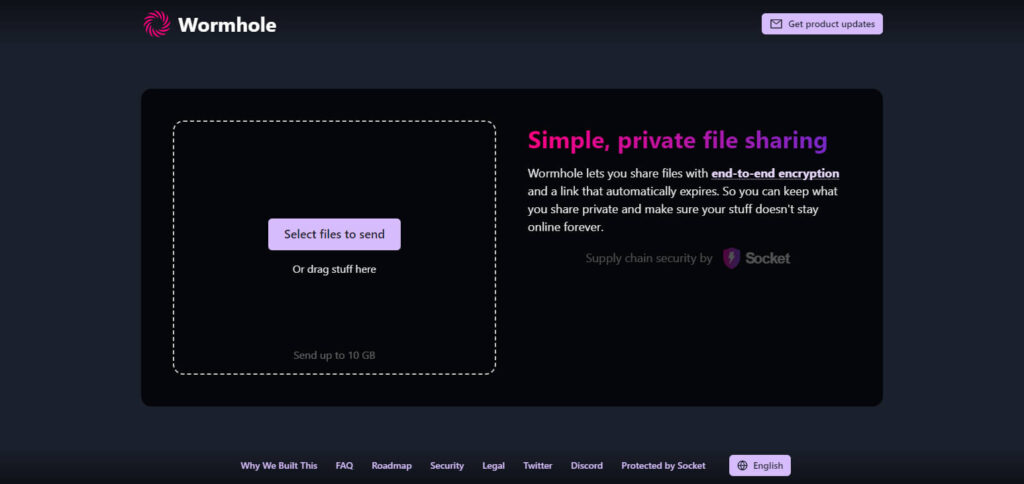
Task: Open Protected by Socket footer link
Action: (x=664, y=466)
